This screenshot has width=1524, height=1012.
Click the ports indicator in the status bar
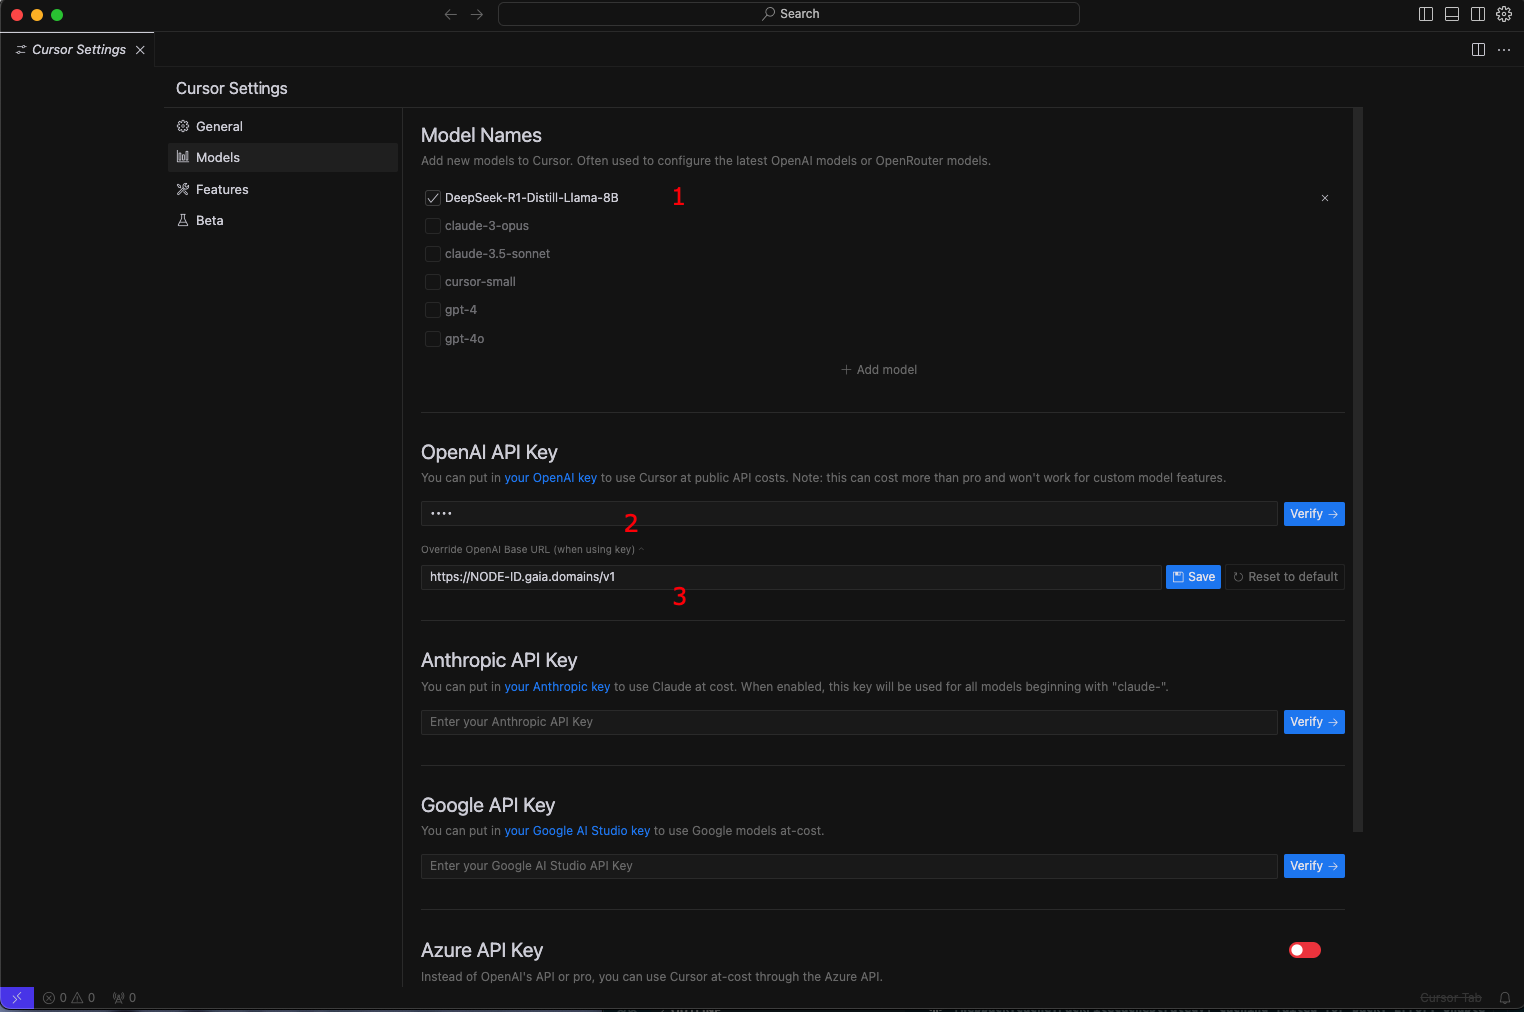(124, 998)
